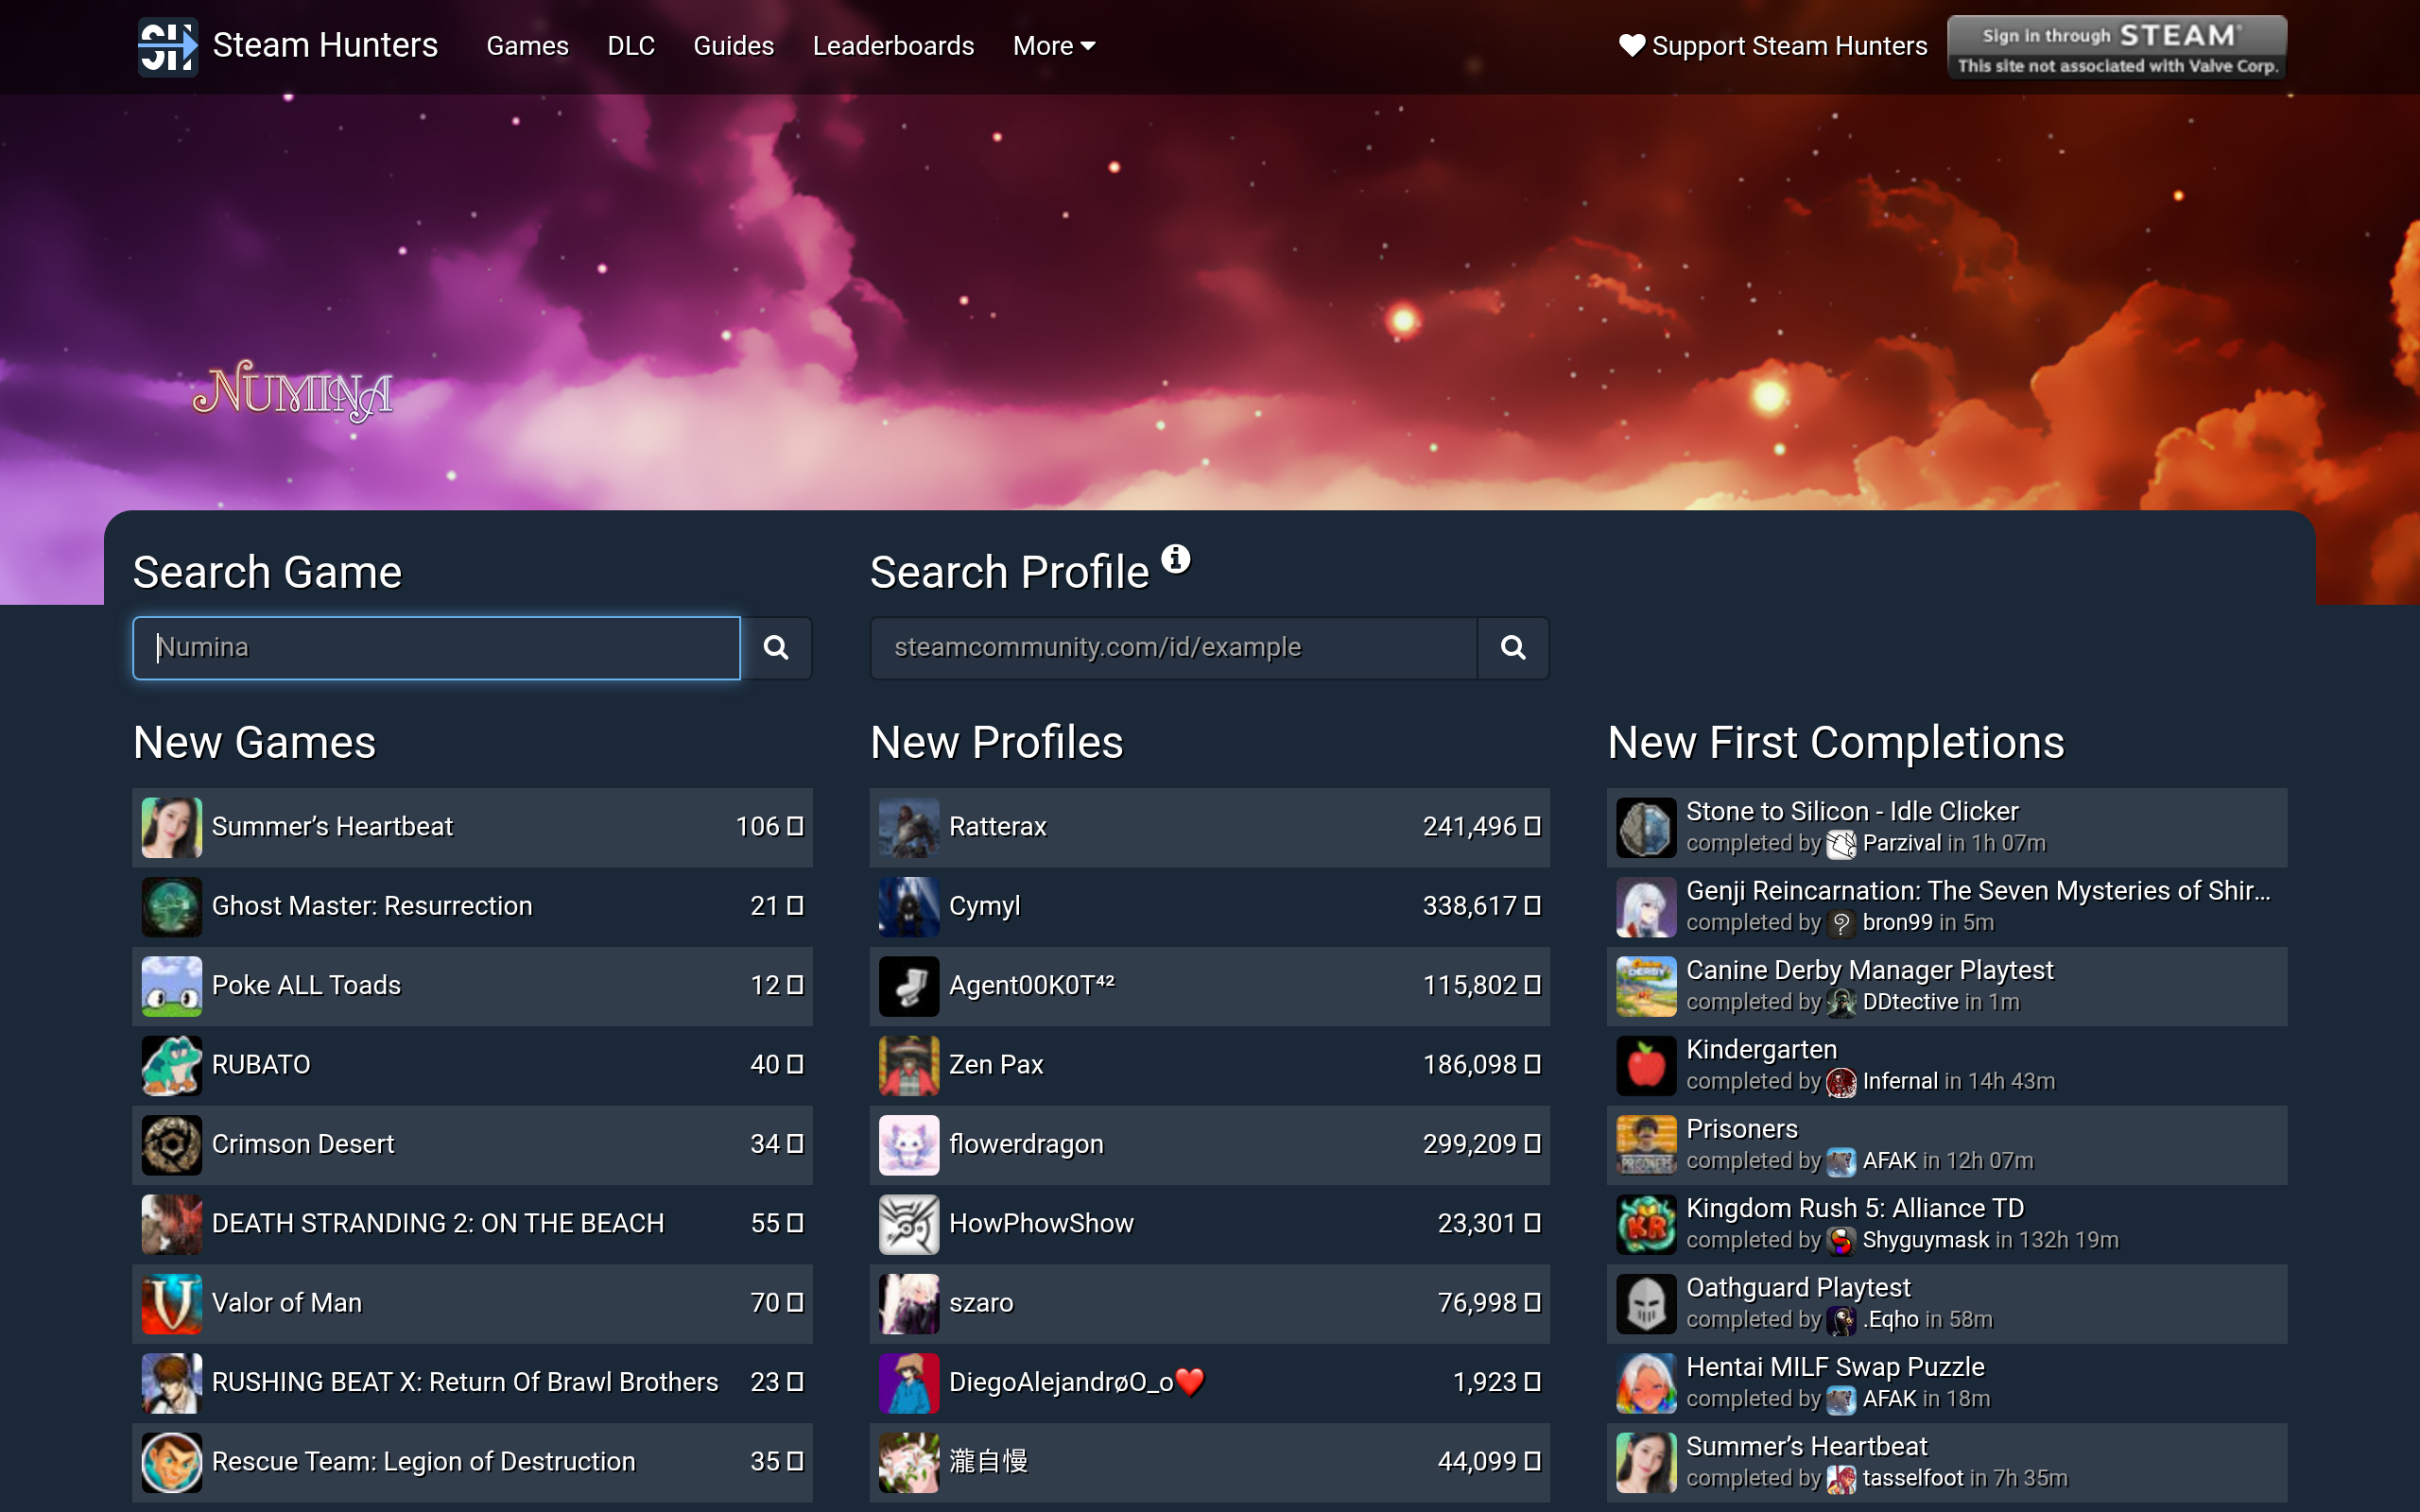This screenshot has width=2420, height=1512.
Task: Expand the More dropdown menu
Action: (x=1054, y=46)
